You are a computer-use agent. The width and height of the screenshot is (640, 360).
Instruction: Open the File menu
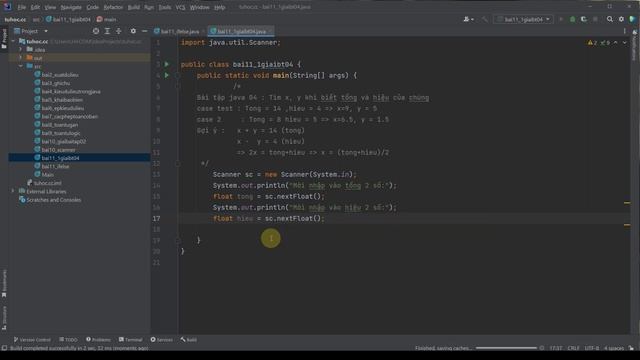(x=21, y=7)
